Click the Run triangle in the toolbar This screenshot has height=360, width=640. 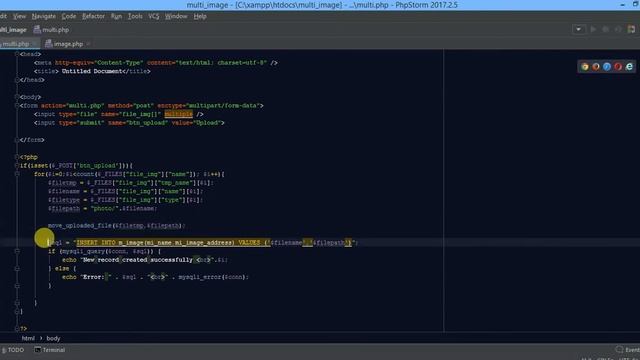pos(593,29)
